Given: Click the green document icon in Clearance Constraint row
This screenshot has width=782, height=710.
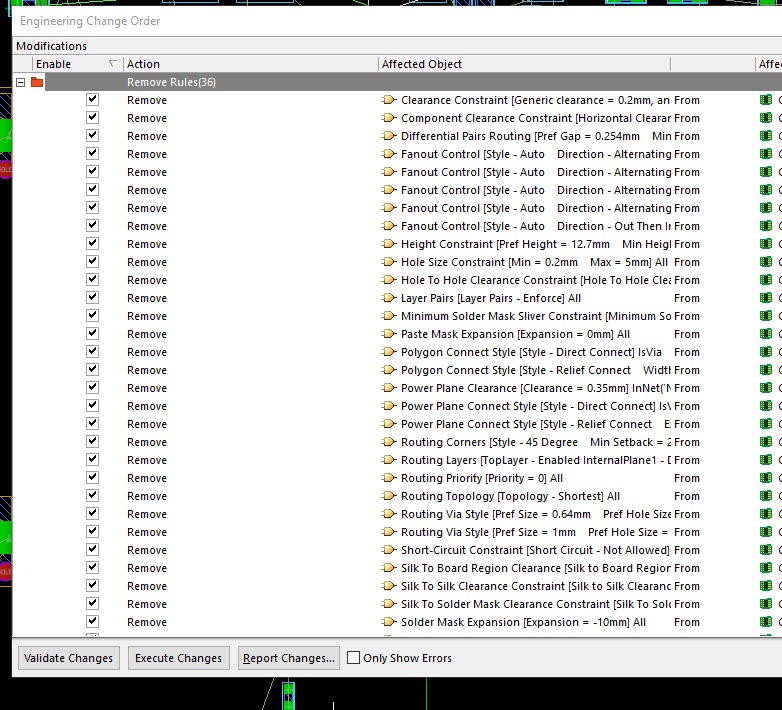Looking at the screenshot, I should [x=766, y=100].
